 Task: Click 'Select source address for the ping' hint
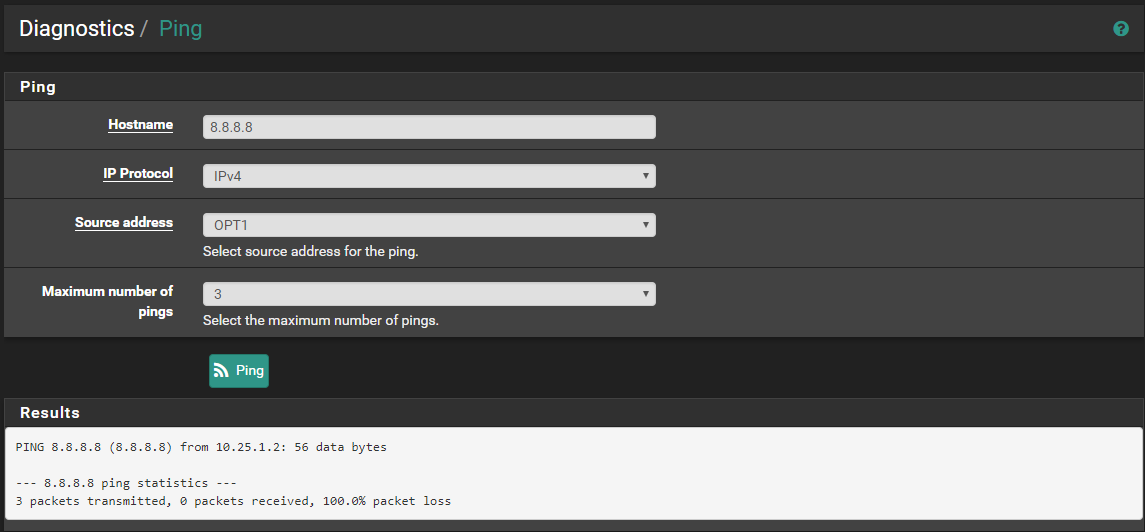(x=310, y=252)
